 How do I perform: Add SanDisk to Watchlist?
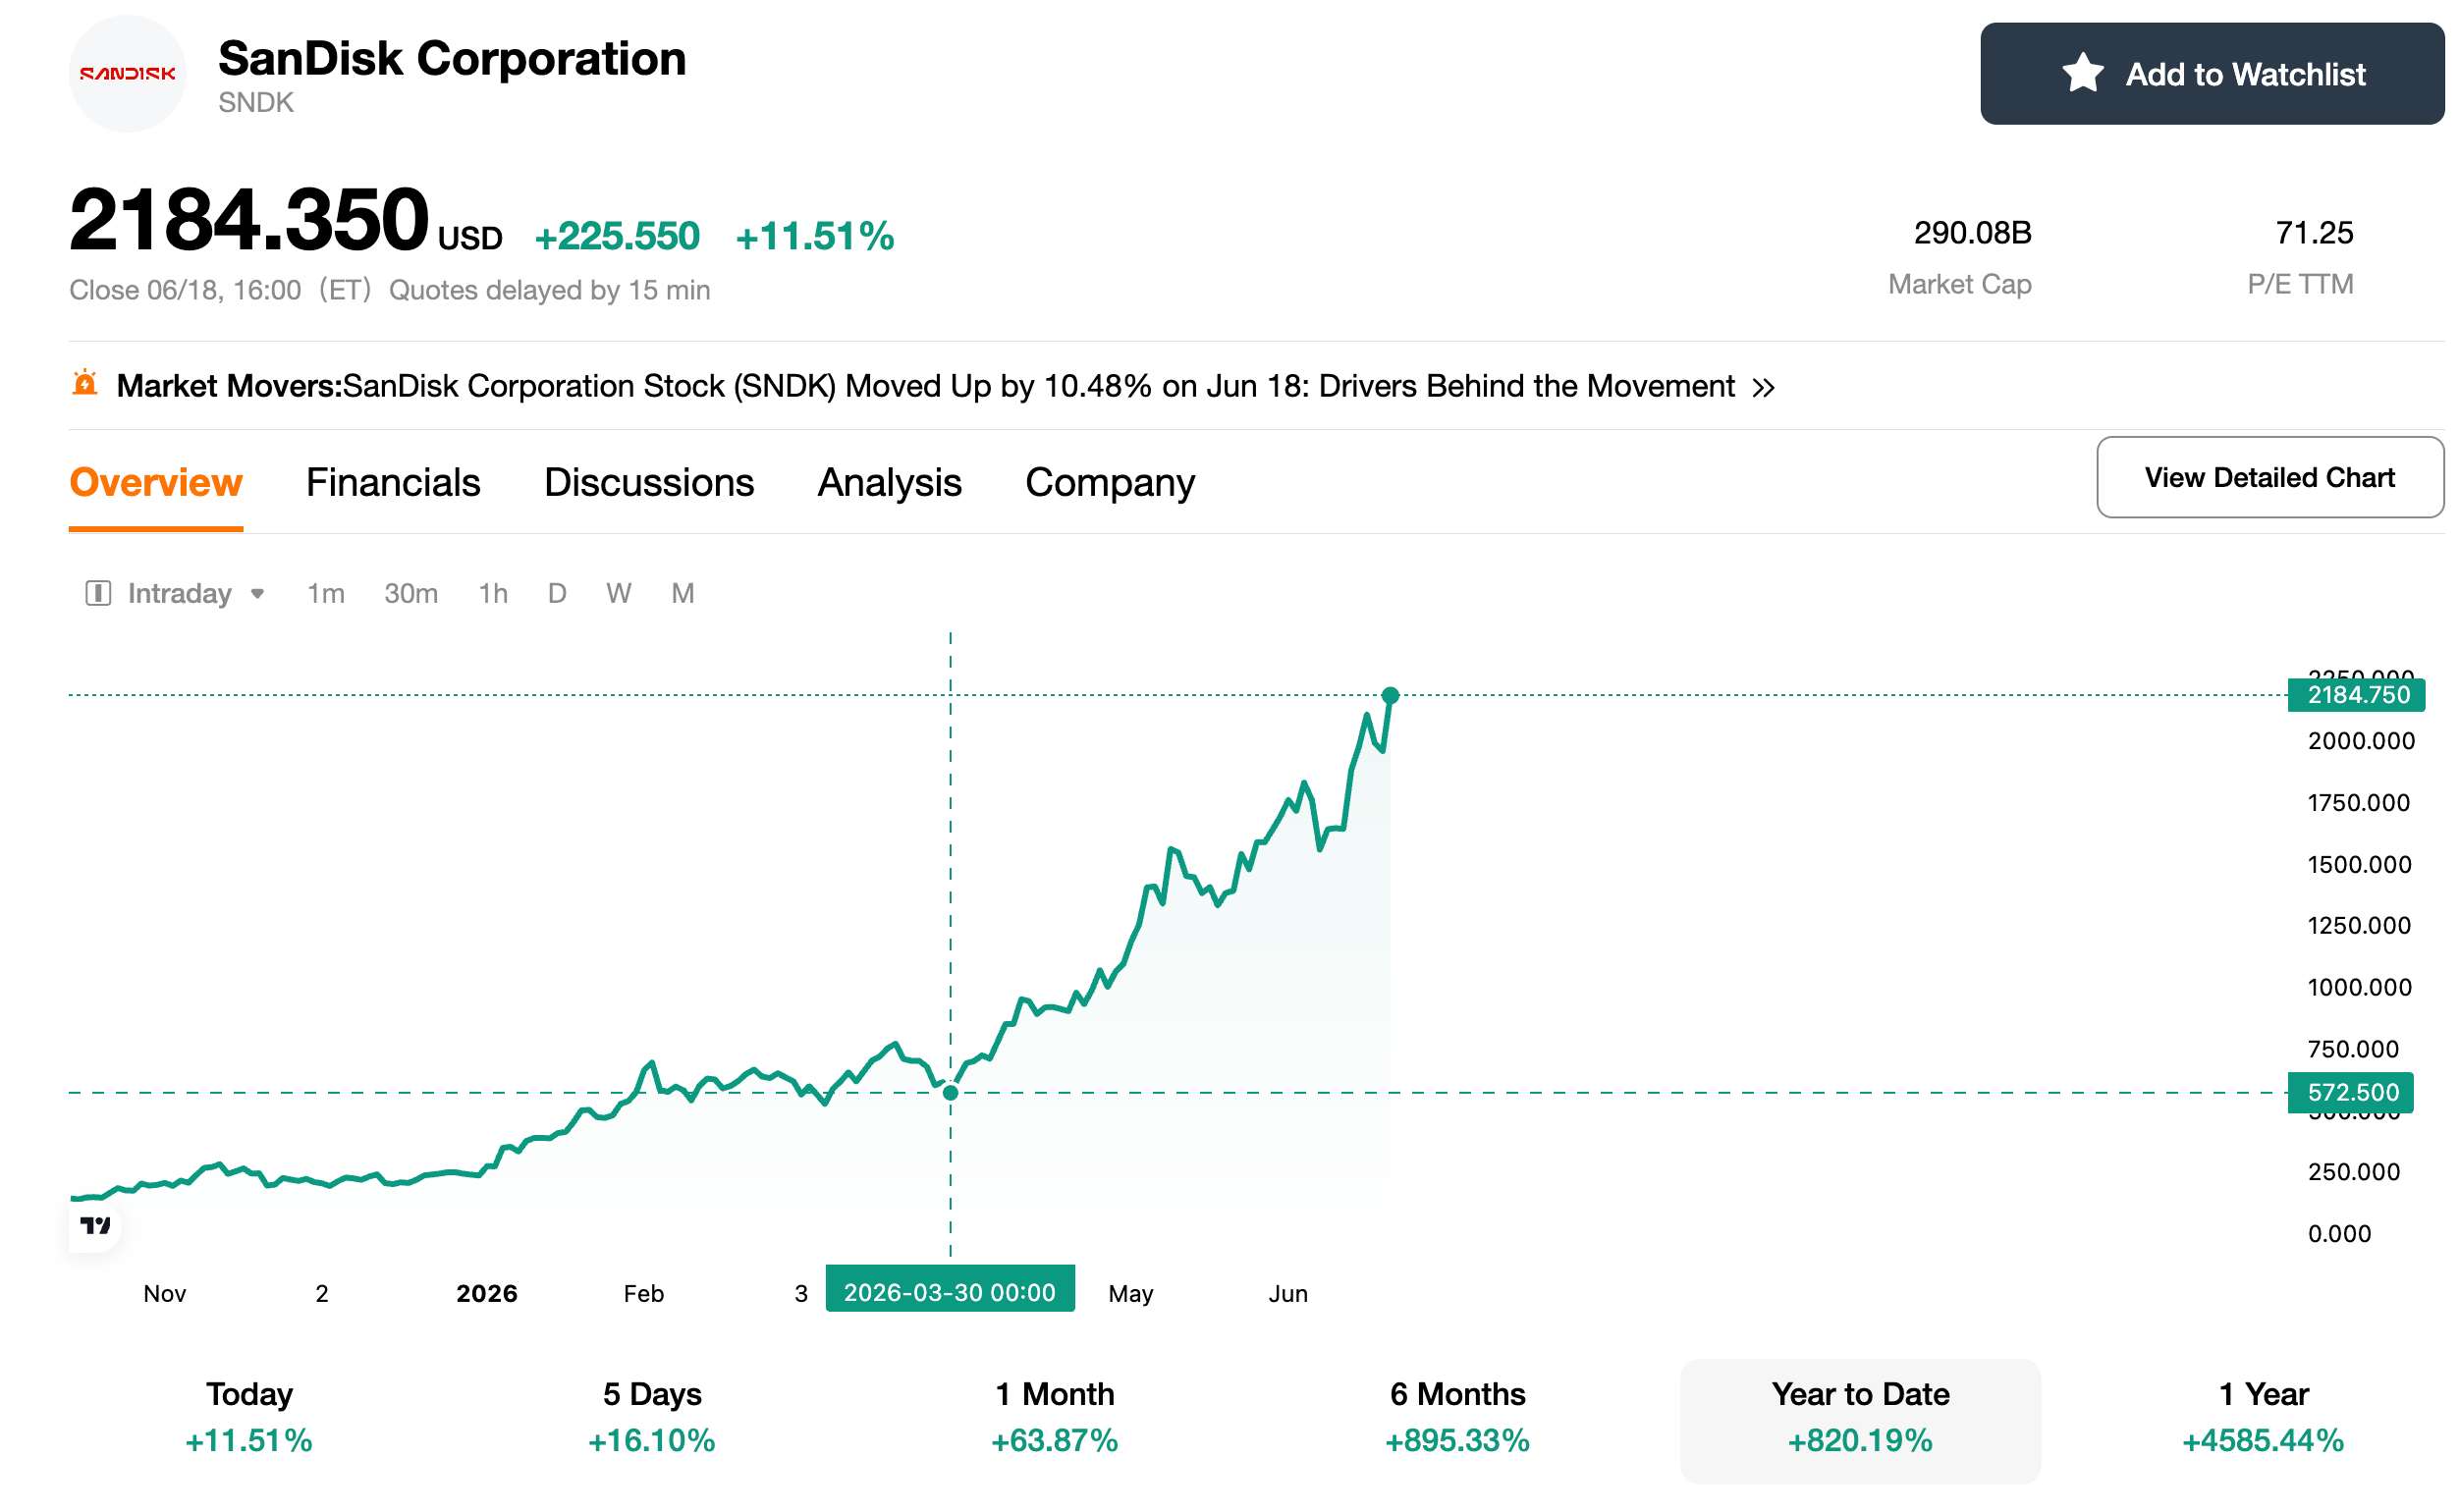2212,74
